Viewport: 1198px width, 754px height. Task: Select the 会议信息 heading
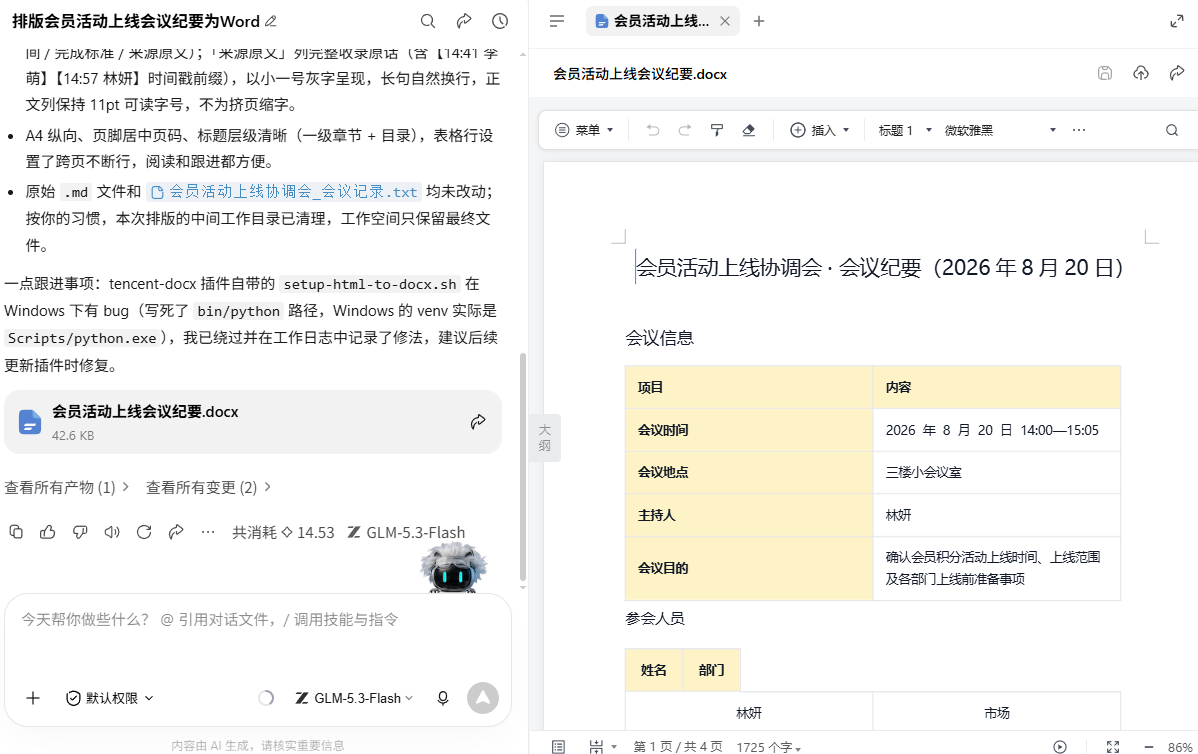click(659, 338)
